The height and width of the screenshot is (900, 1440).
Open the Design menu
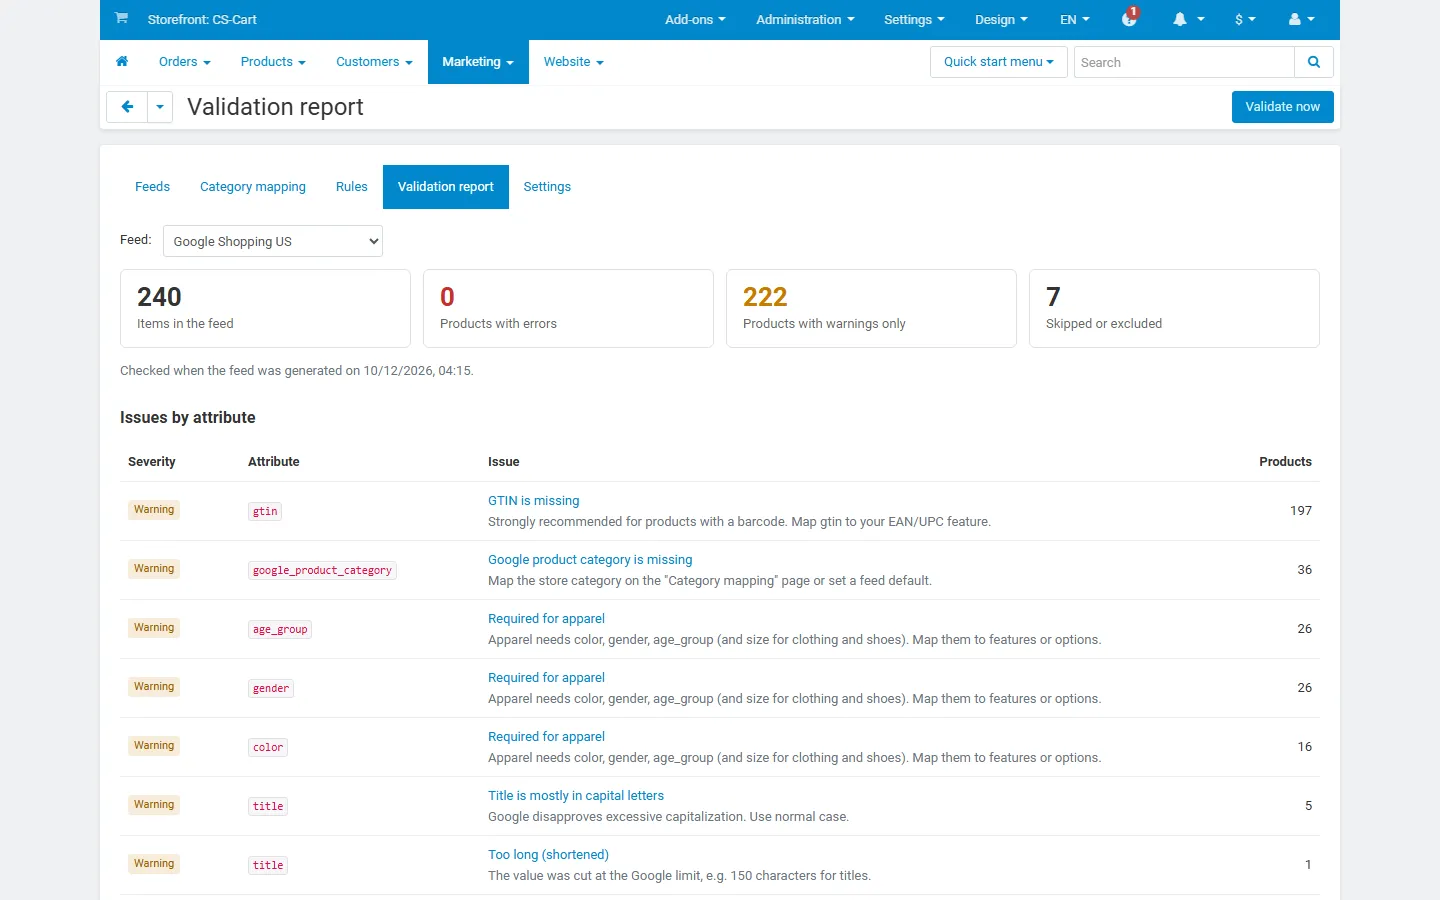tap(1001, 19)
